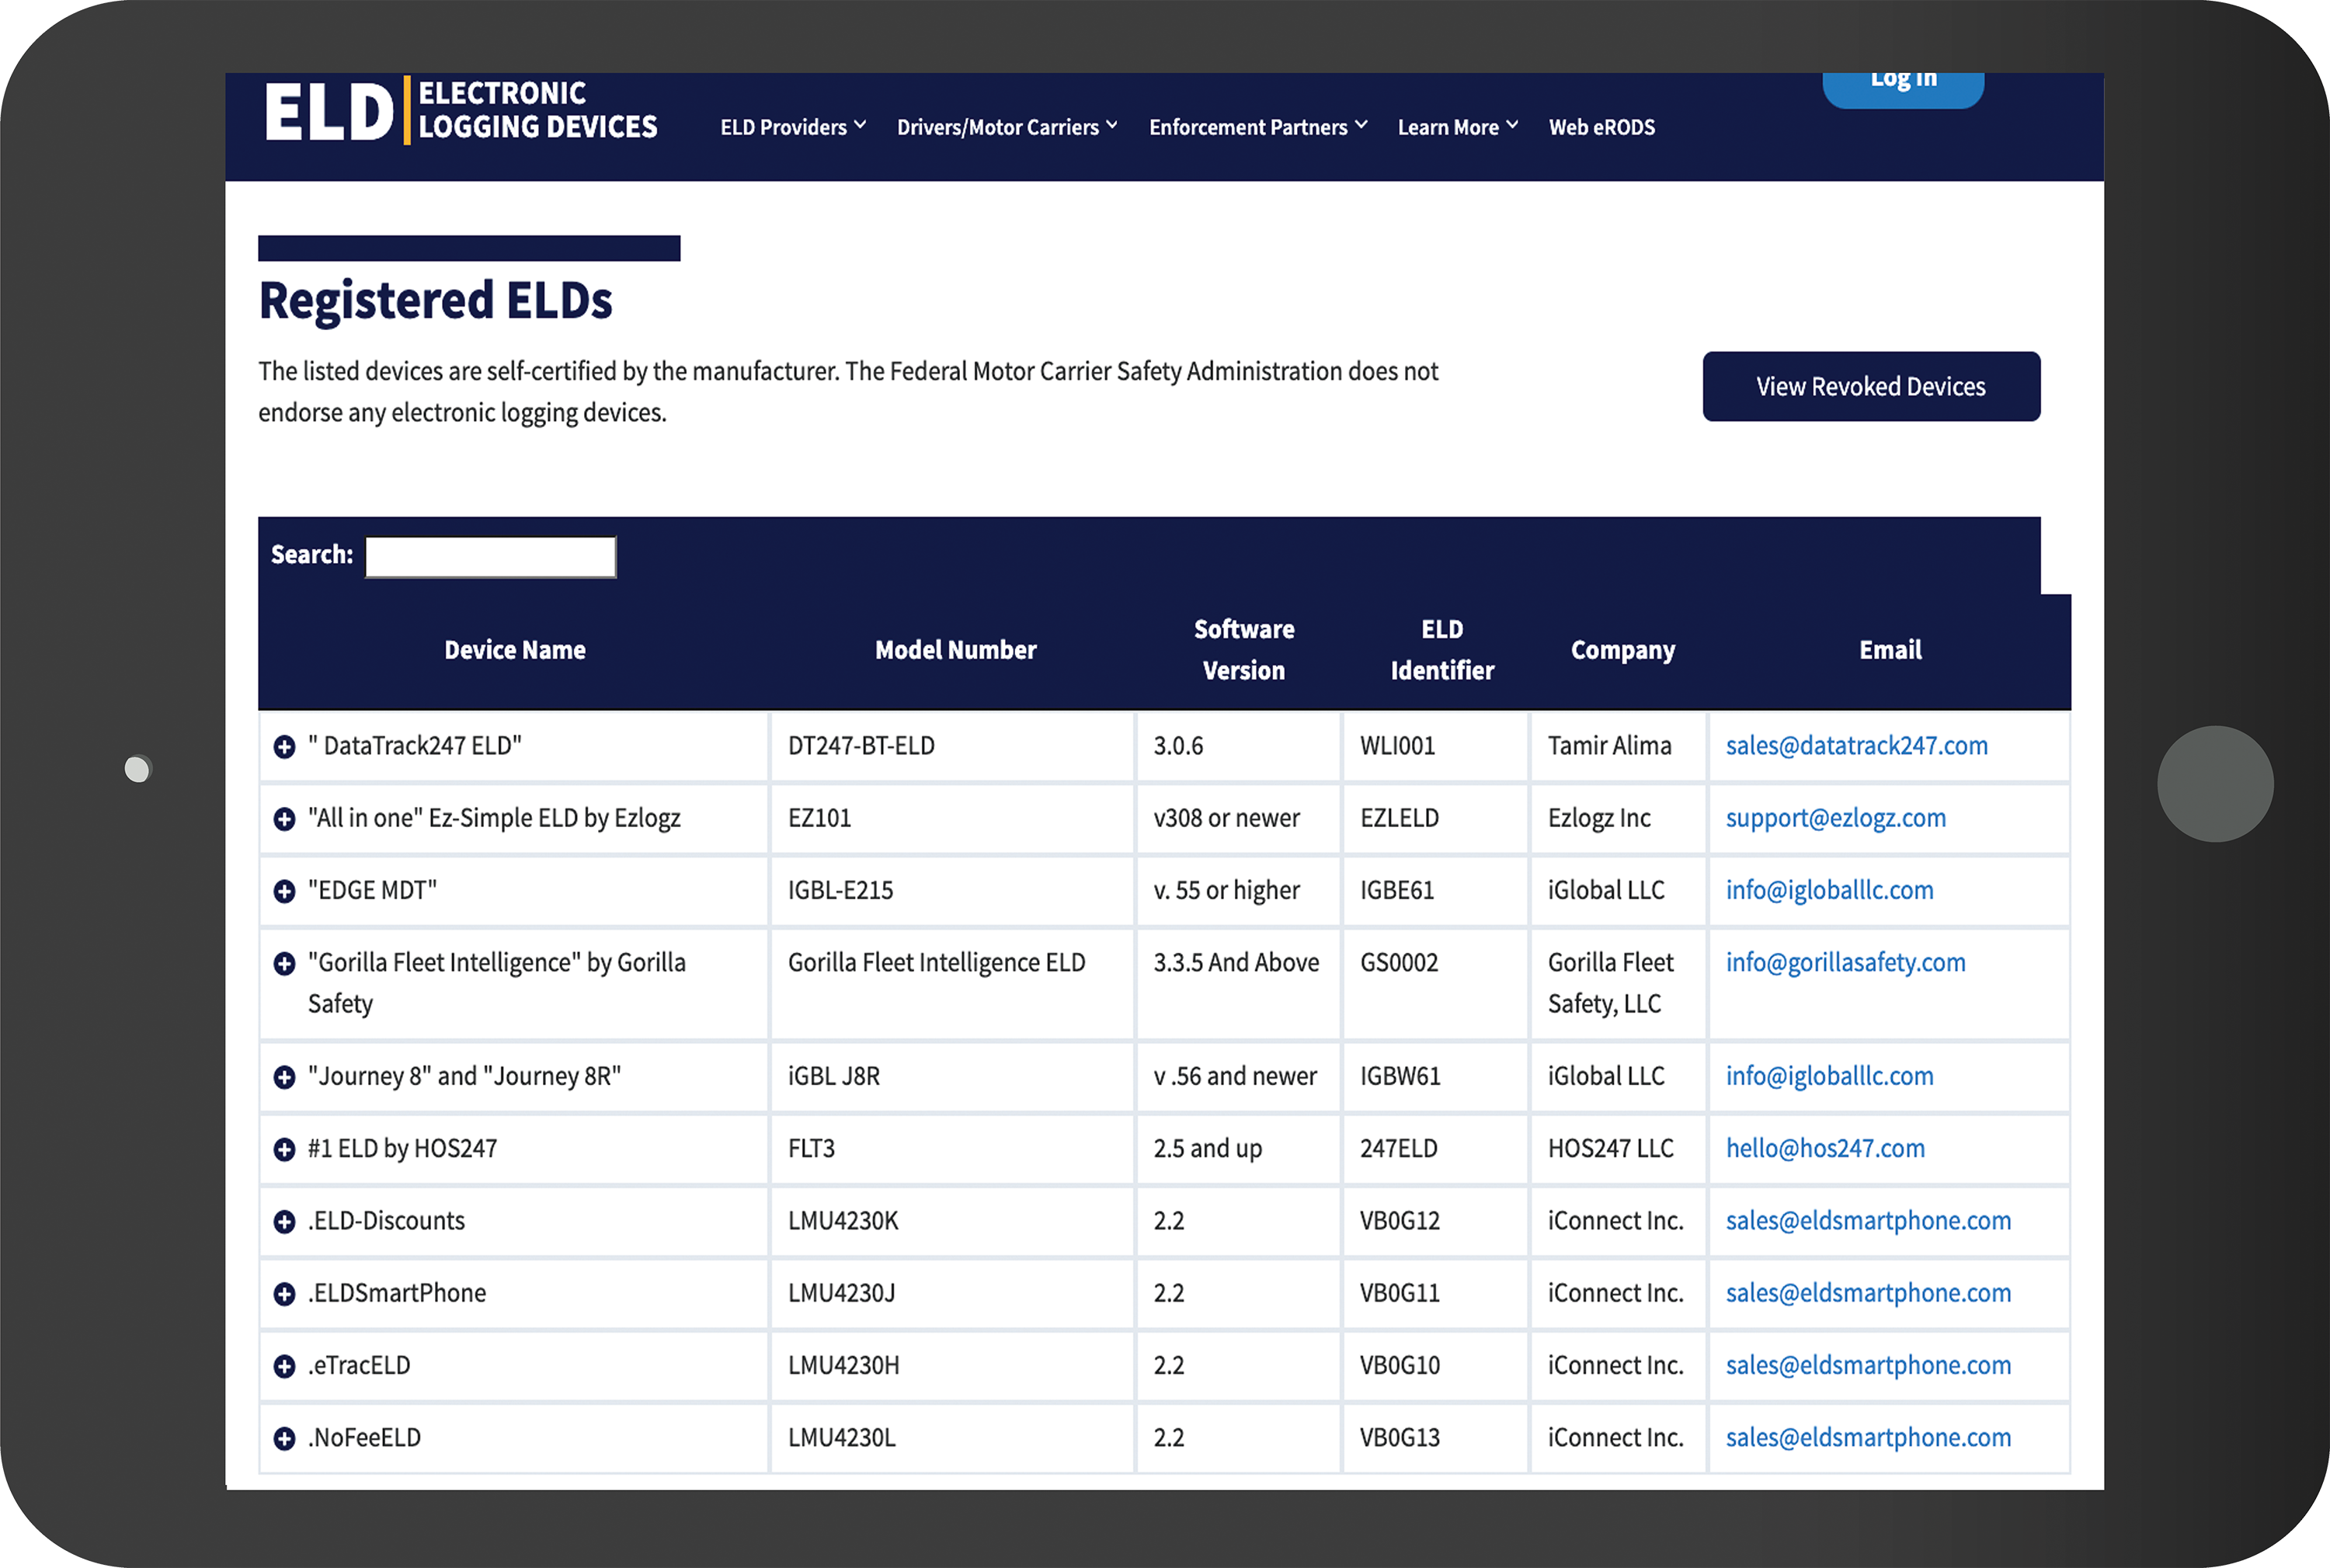Open the hello@hos247.com email link
Screen dimensions: 2330x1568
[1824, 1148]
